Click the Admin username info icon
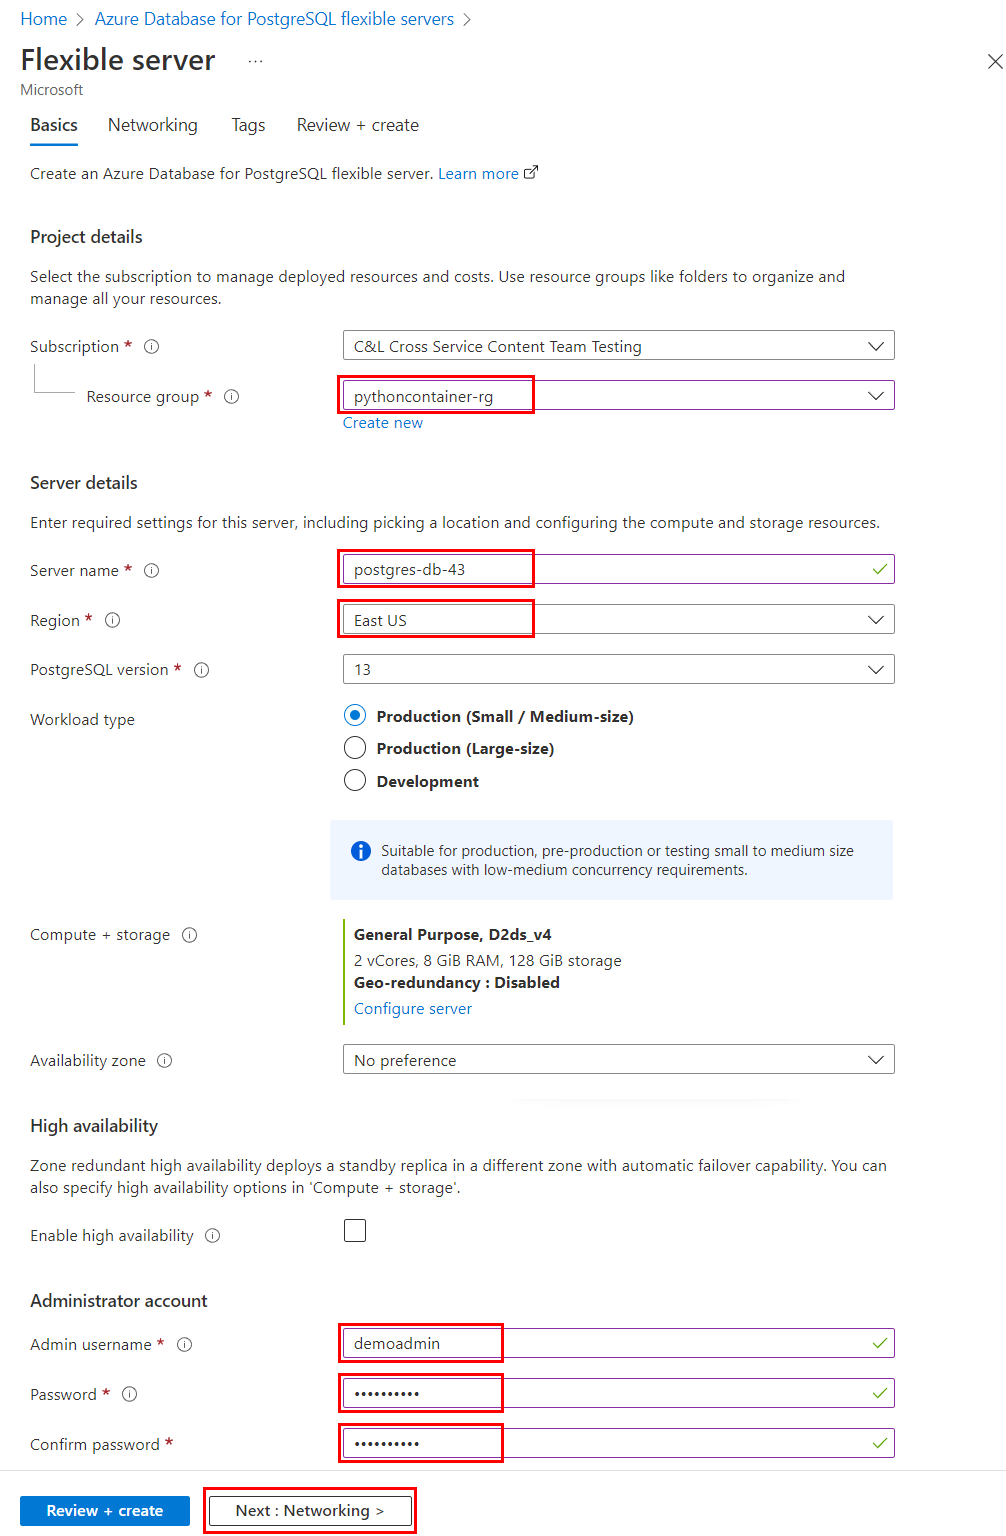This screenshot has width=1006, height=1536. click(x=184, y=1344)
